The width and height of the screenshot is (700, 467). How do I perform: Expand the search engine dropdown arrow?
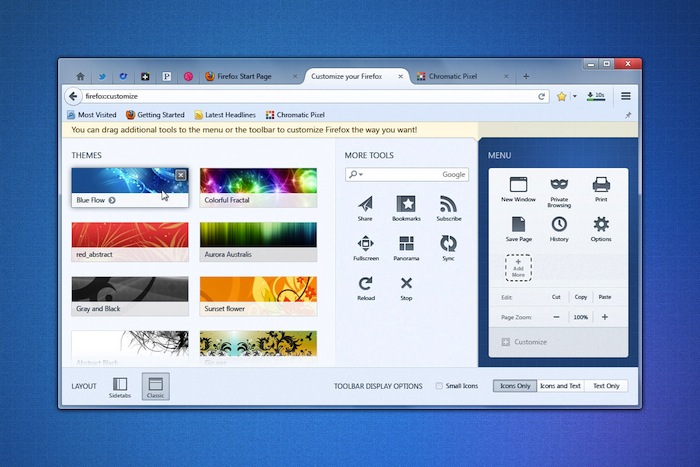(355, 174)
